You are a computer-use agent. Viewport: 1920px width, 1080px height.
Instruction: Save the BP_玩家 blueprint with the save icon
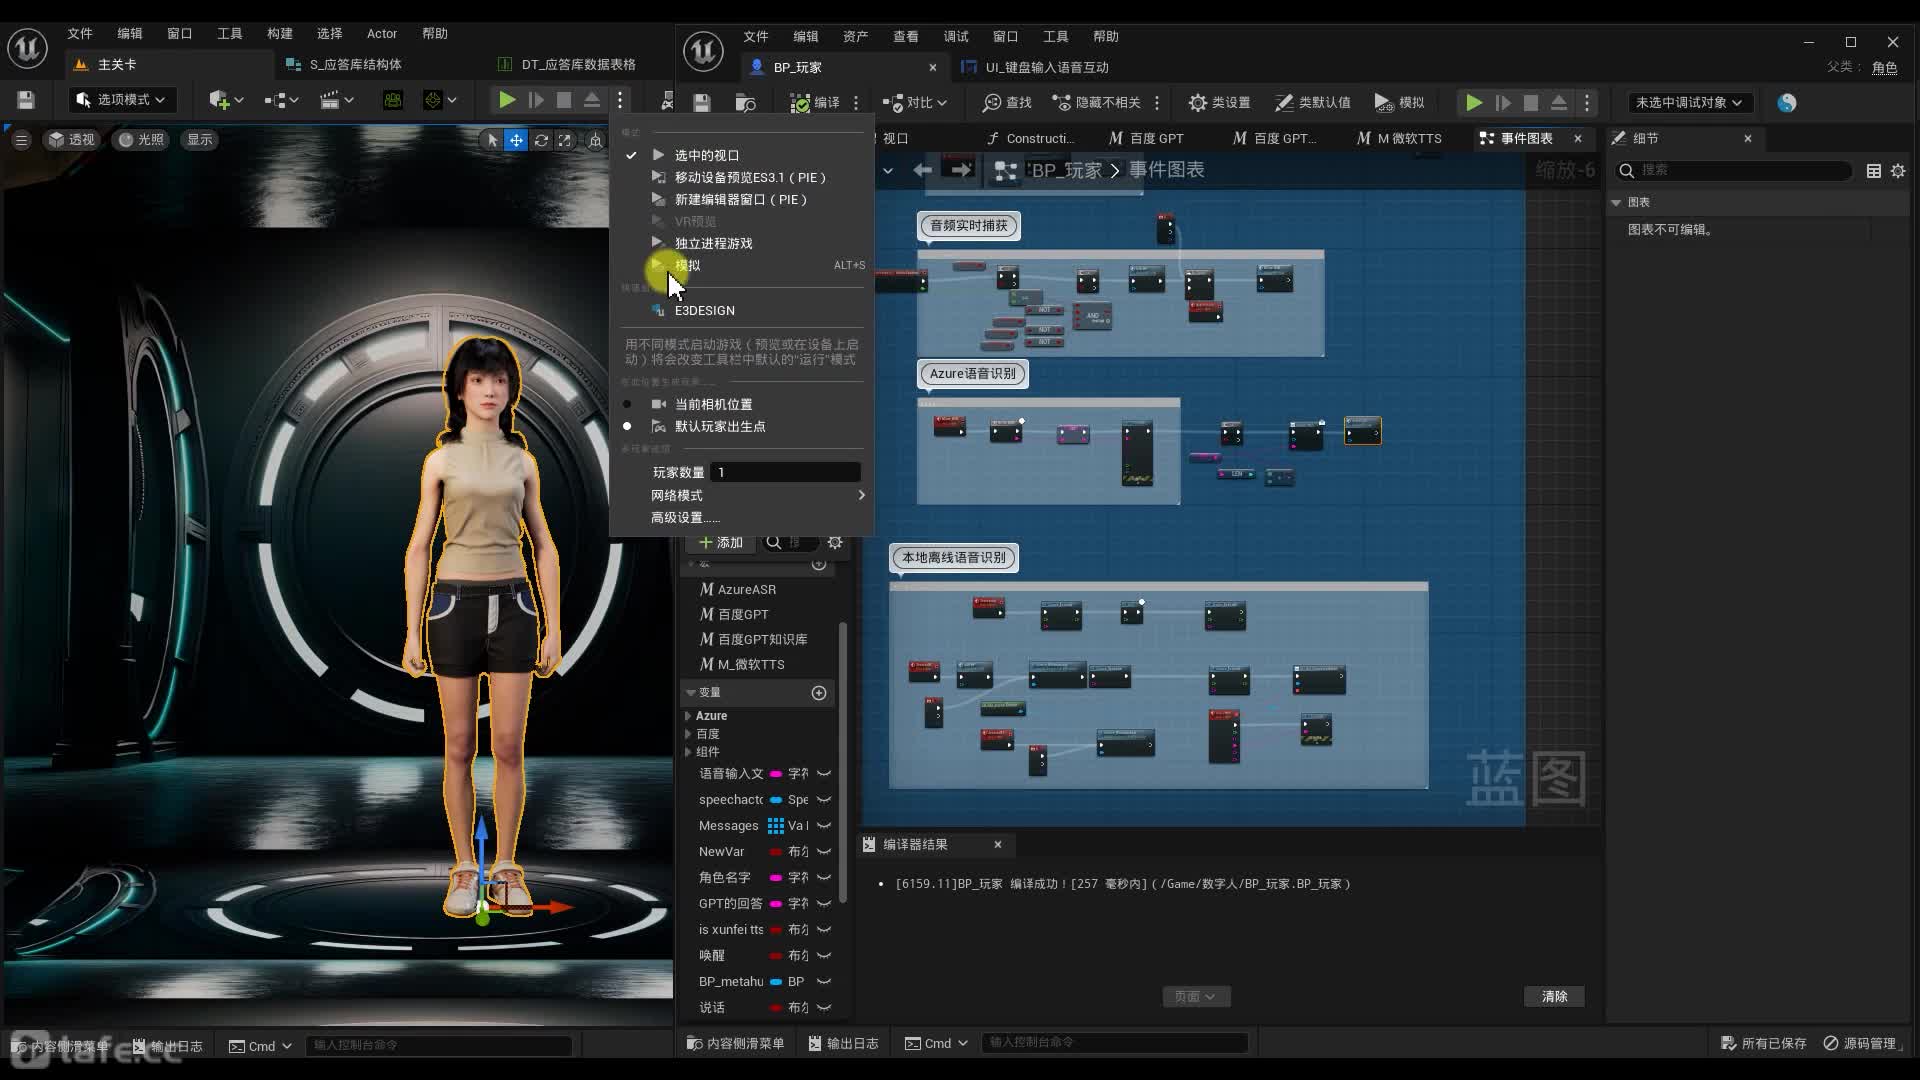702,103
